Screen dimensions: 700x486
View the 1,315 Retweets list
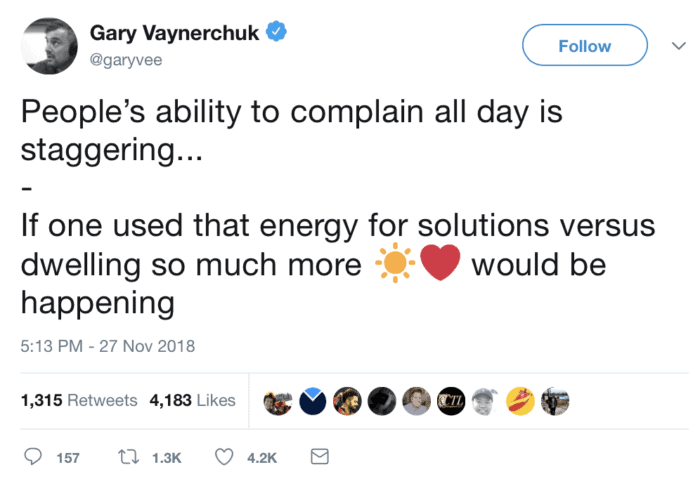coord(79,400)
